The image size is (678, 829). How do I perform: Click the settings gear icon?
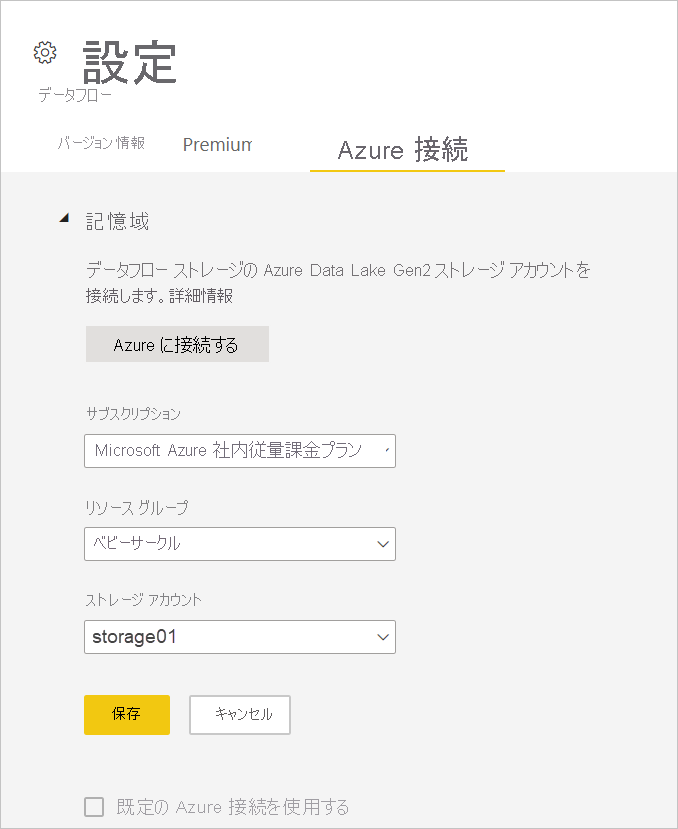(x=45, y=52)
